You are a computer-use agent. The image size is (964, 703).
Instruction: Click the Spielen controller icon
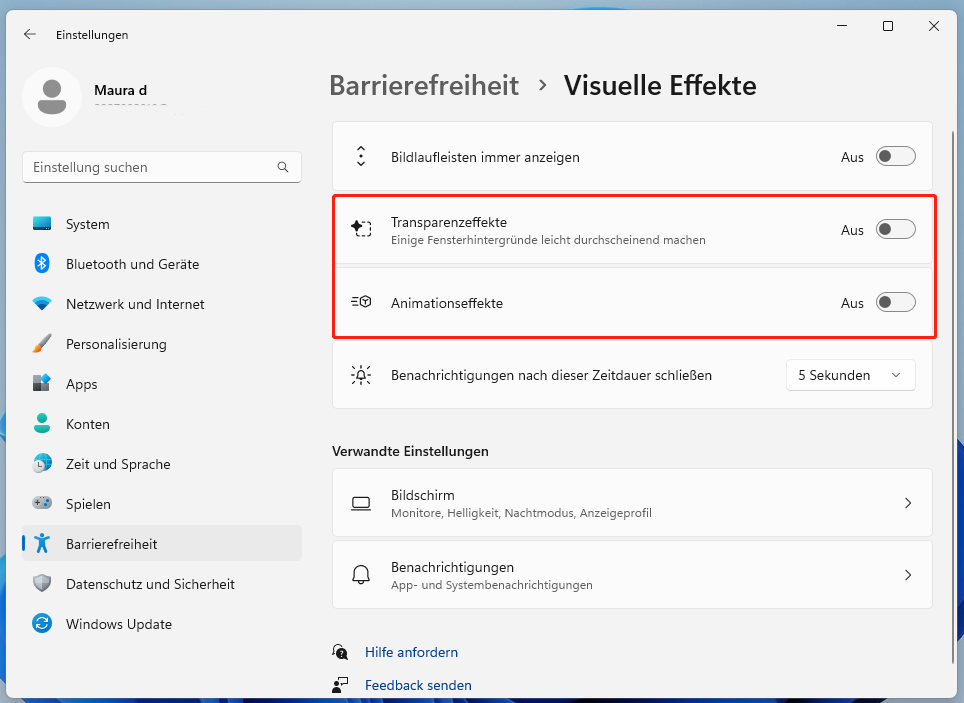(x=40, y=504)
